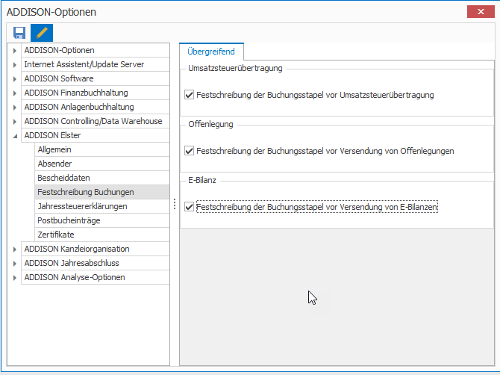Image resolution: width=500 pixels, height=375 pixels.
Task: Select ADDISON Kanzleiorganisation tree item
Action: [95, 249]
